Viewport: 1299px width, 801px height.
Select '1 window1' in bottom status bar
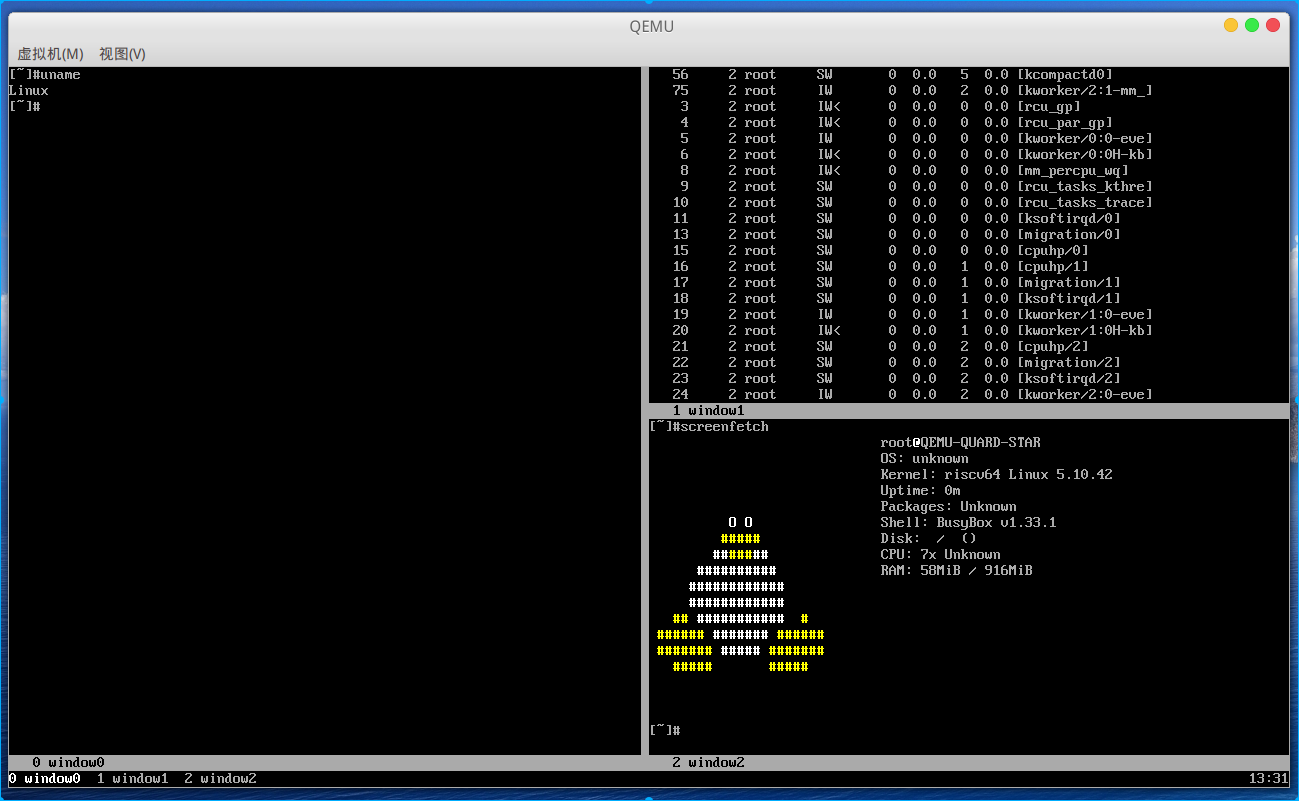[132, 778]
